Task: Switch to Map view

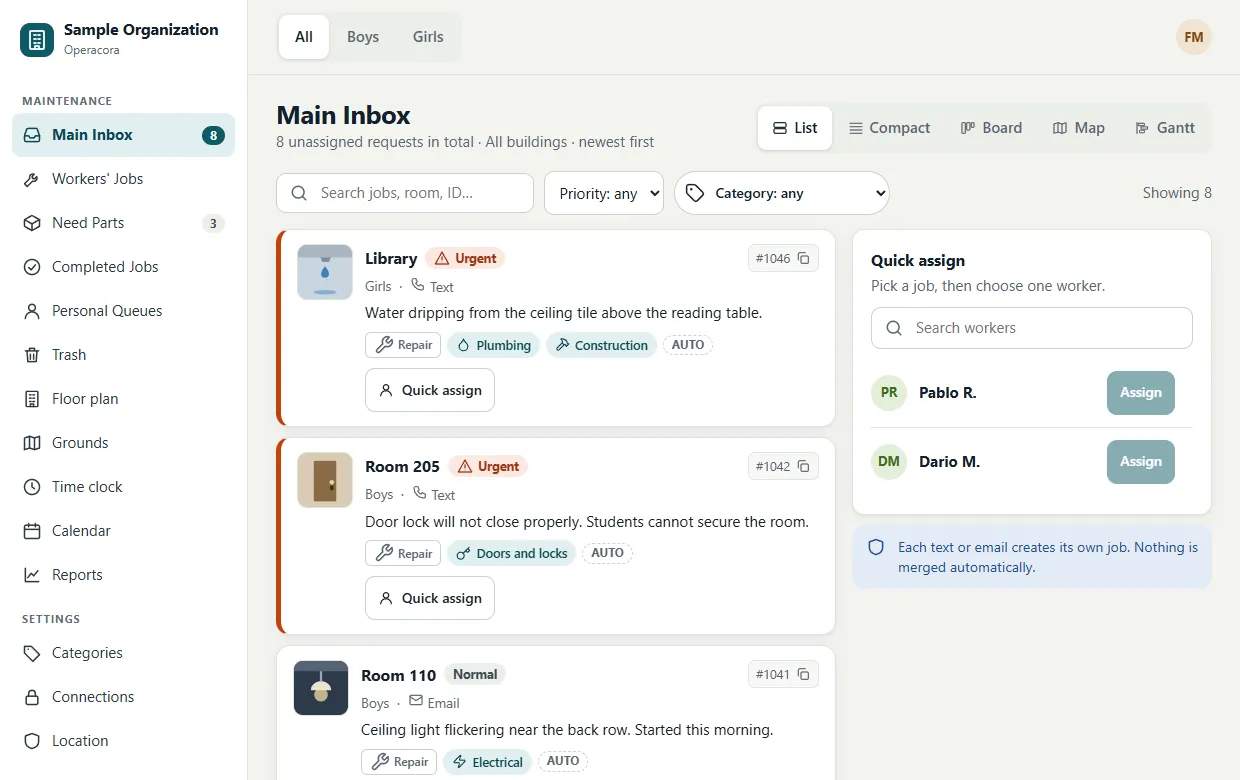Action: [x=1078, y=128]
